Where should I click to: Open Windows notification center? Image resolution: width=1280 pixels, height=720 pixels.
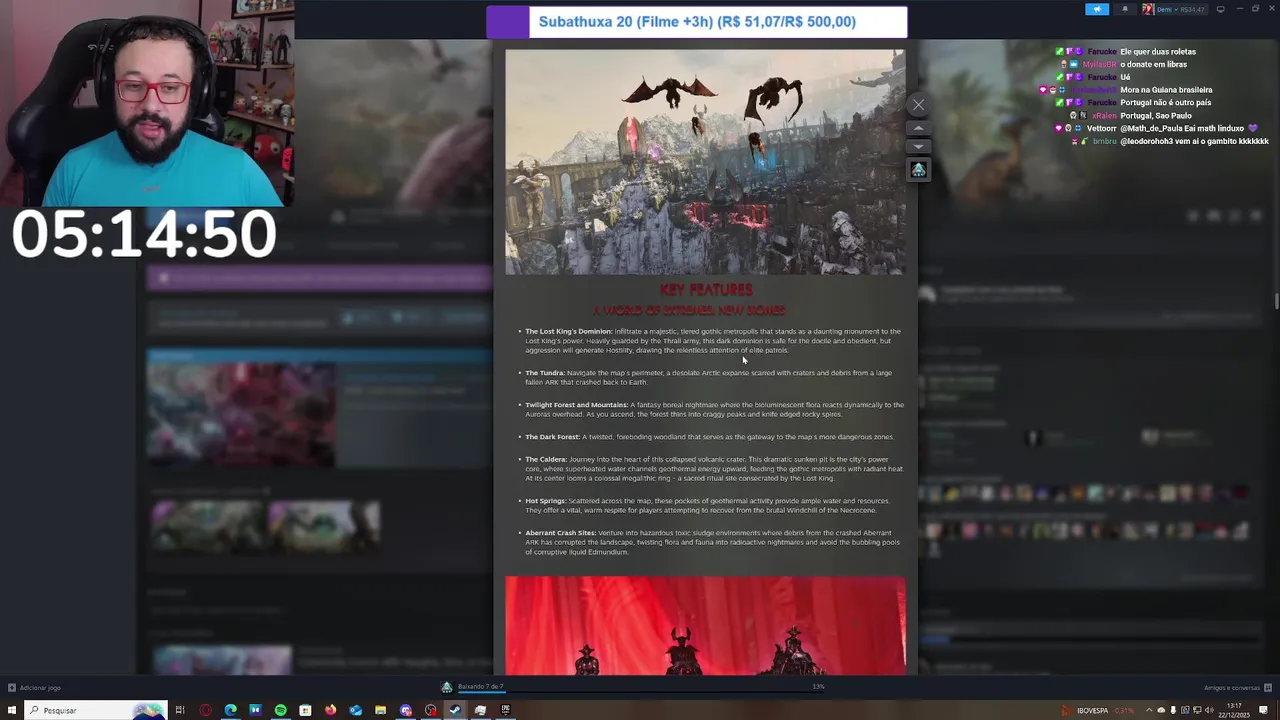coord(1264,710)
